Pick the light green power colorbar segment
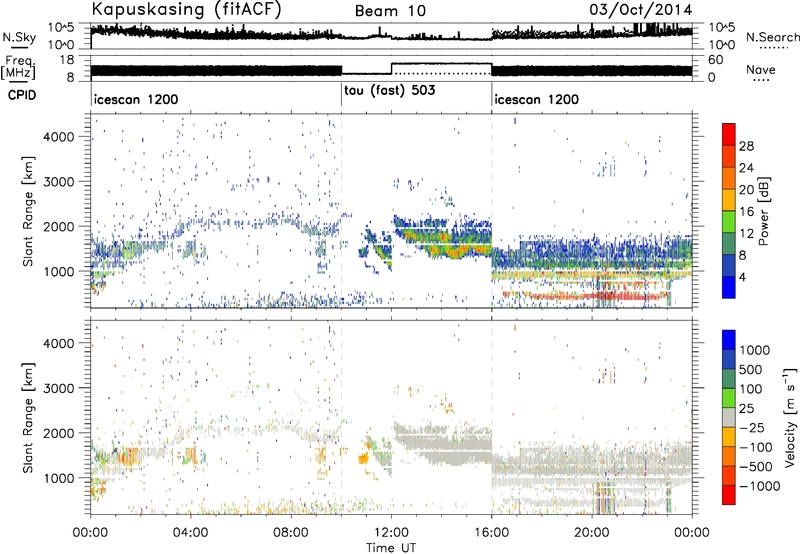This screenshot has height=554, width=800. click(729, 221)
